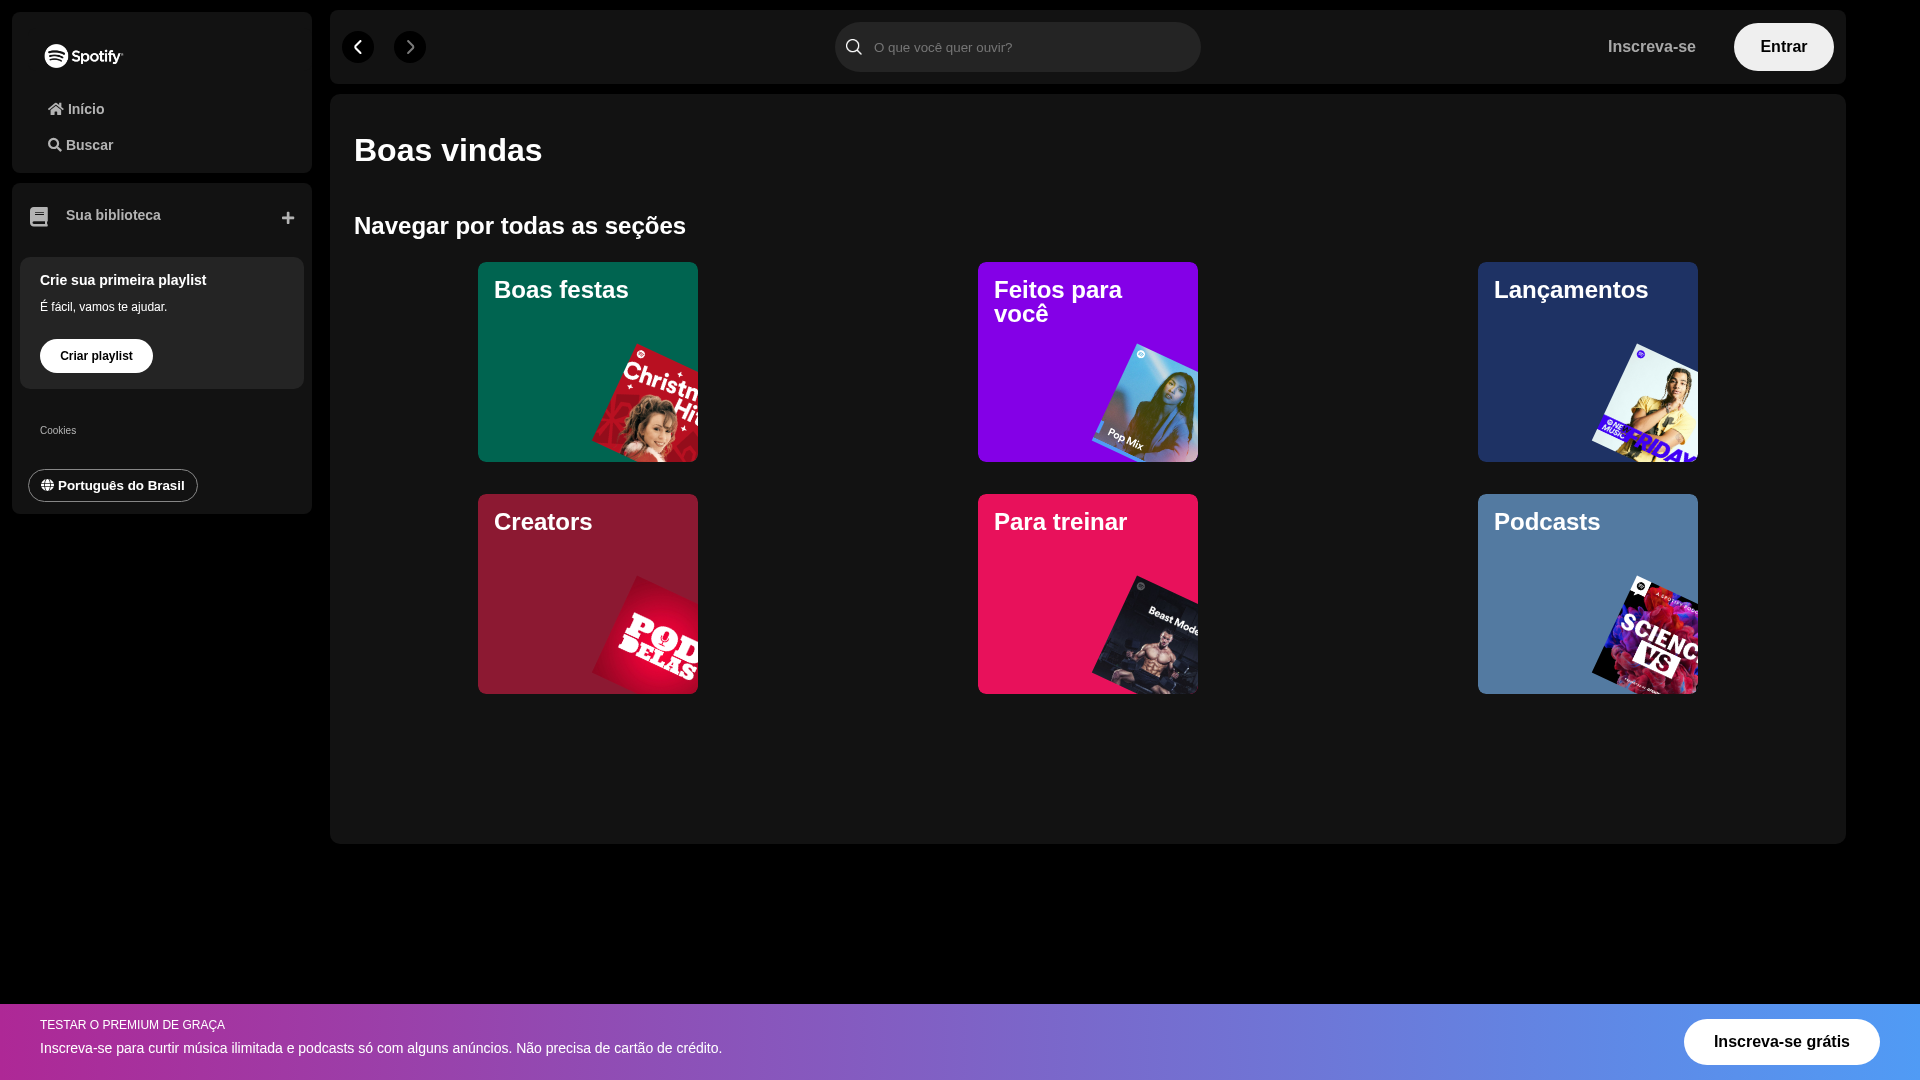
Task: Click the Sua biblioteca book icon
Action: (x=38, y=216)
